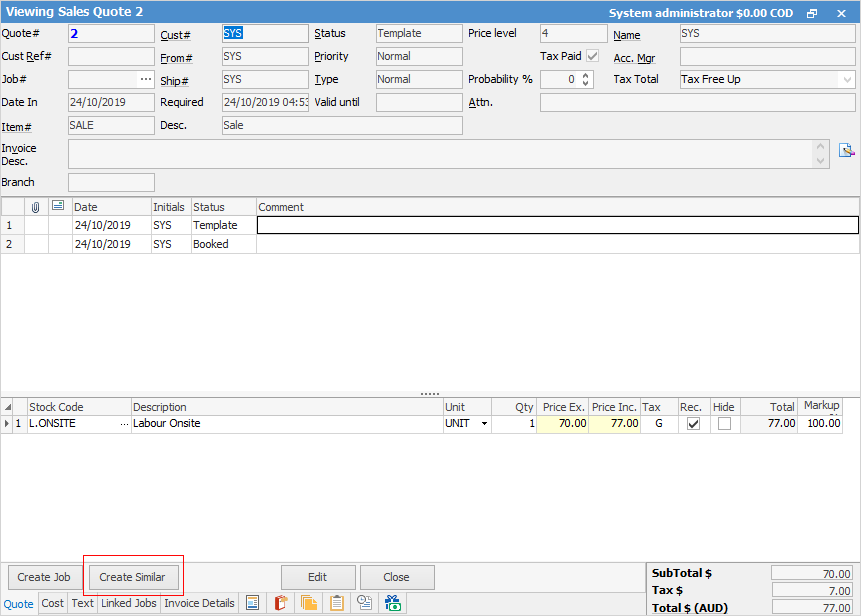Toggle the Tax Paid checkbox
The image size is (861, 616).
pyautogui.click(x=593, y=57)
